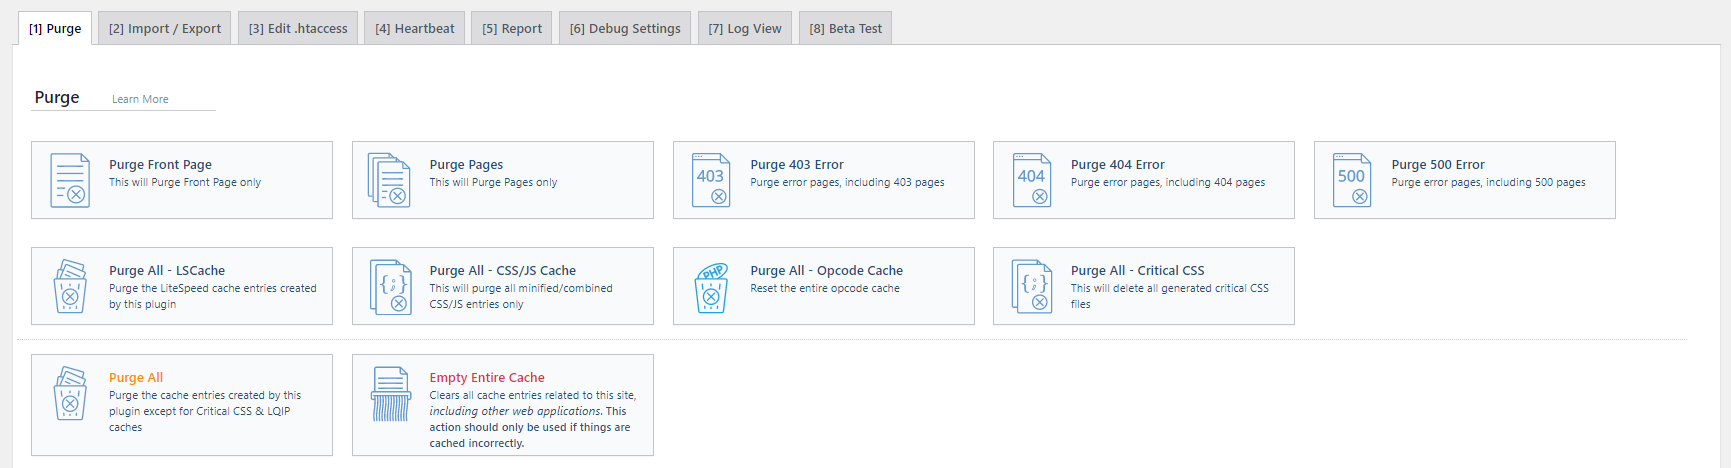Click the Purge All - Opcode Cache title
The width and height of the screenshot is (1731, 468).
click(826, 270)
